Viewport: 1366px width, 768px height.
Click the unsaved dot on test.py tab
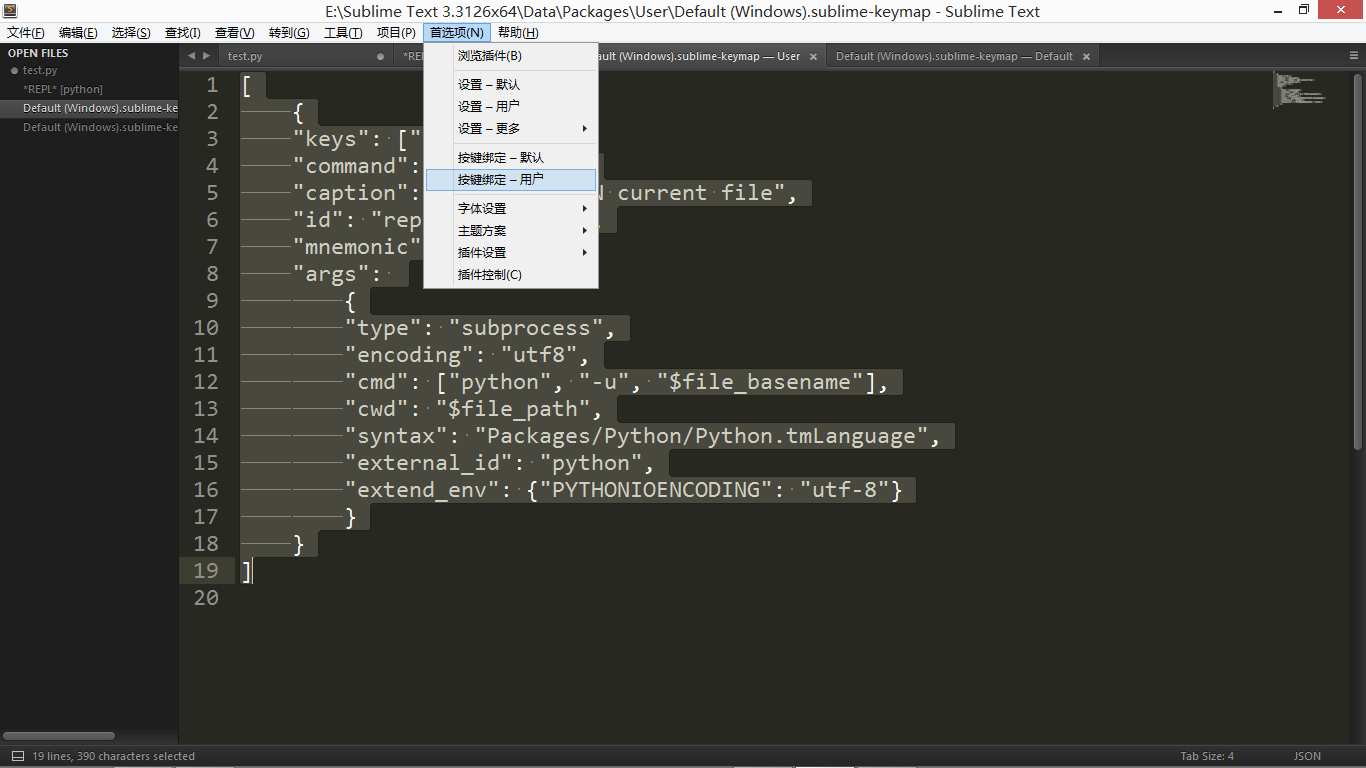tap(380, 57)
